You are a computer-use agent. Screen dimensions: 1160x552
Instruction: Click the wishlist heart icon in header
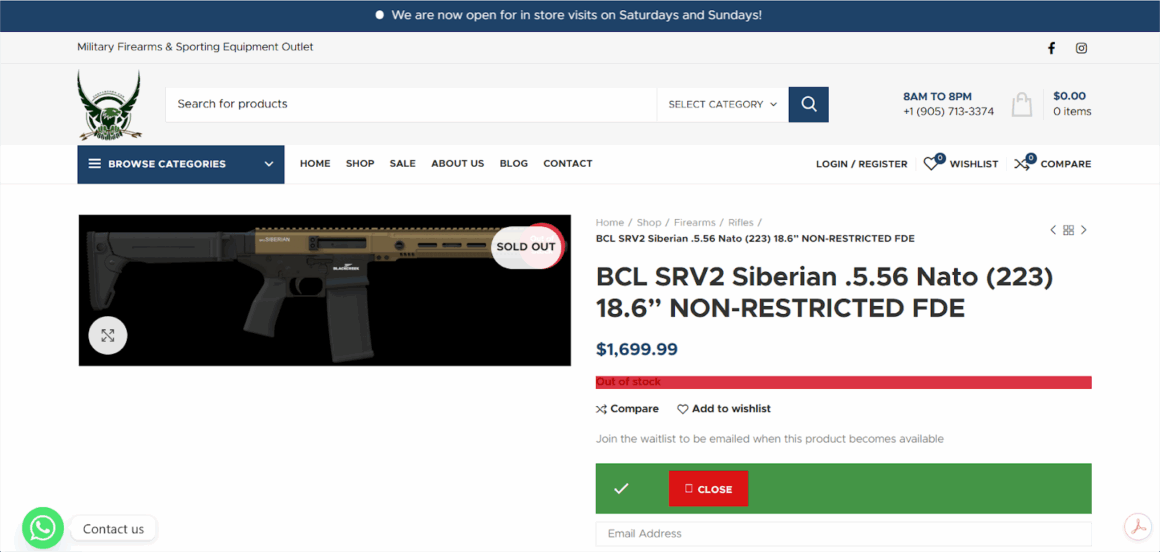tap(931, 164)
